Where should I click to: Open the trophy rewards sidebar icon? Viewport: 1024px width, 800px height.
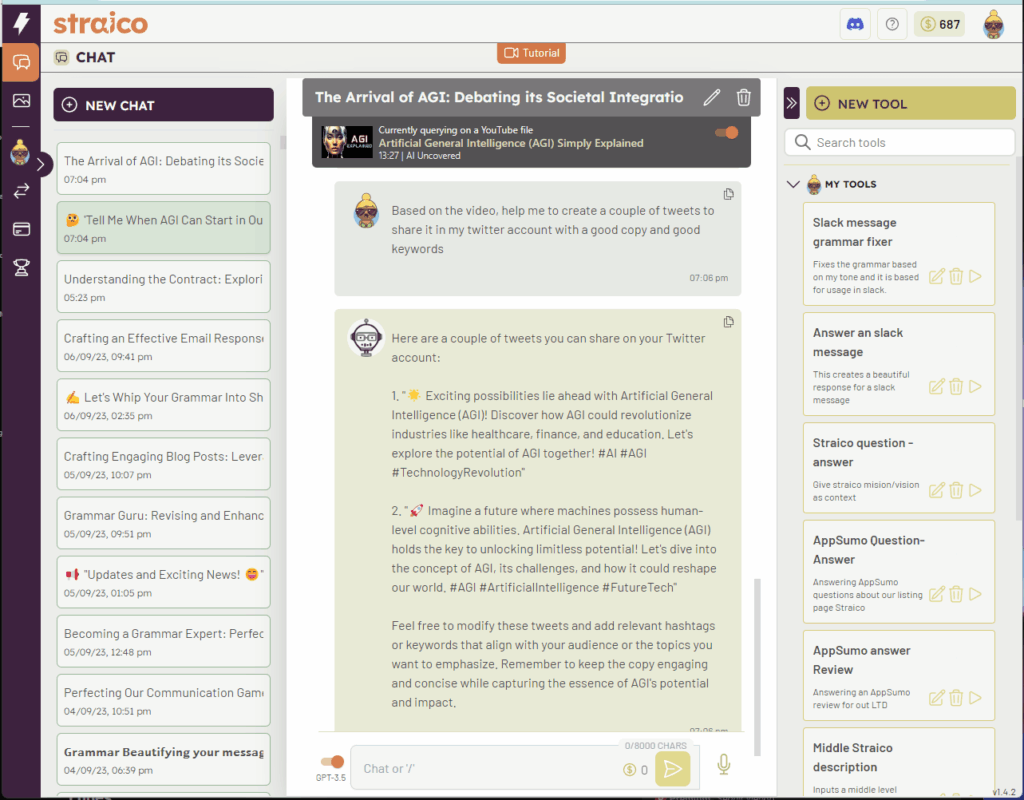(x=22, y=268)
